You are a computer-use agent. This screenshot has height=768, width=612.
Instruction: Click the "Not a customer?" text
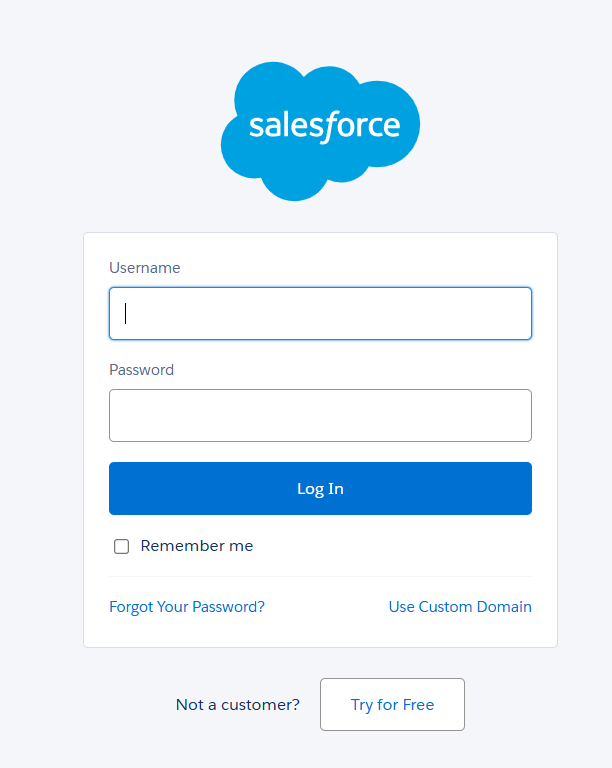point(238,705)
